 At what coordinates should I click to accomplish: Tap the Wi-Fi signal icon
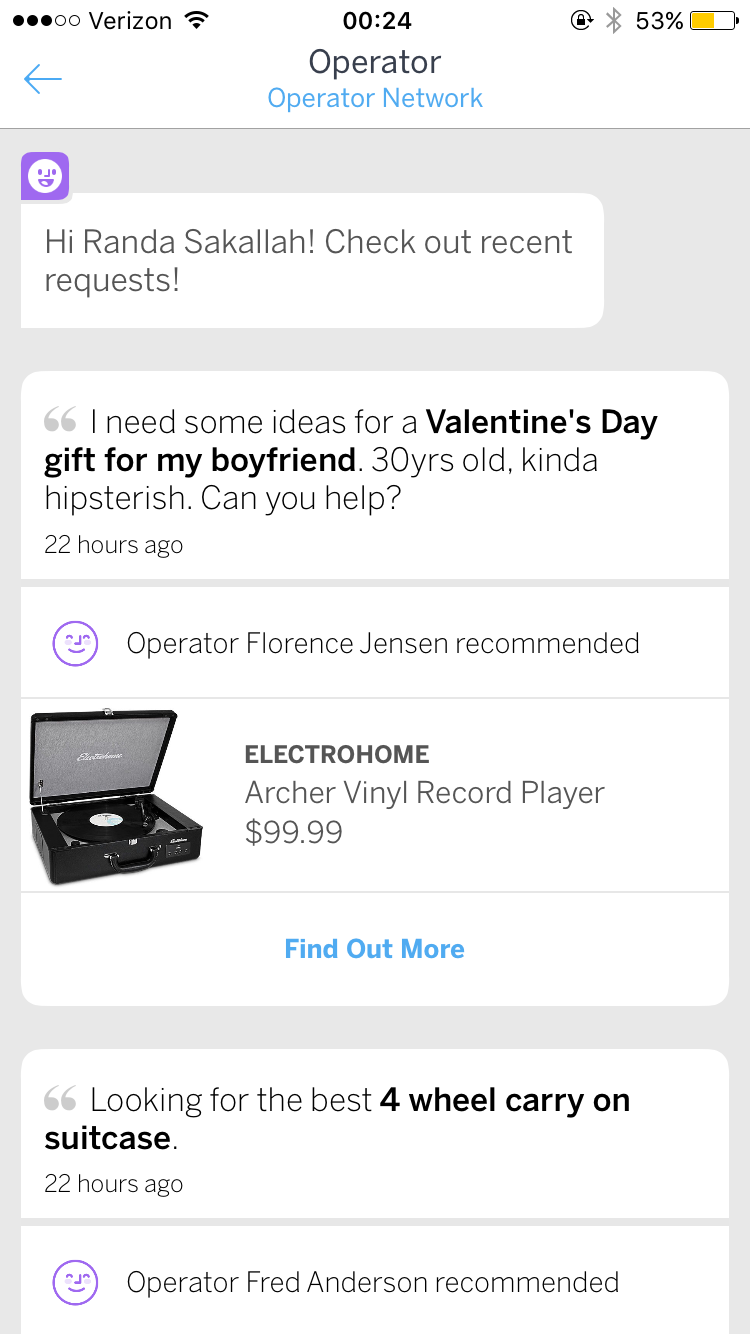click(197, 20)
